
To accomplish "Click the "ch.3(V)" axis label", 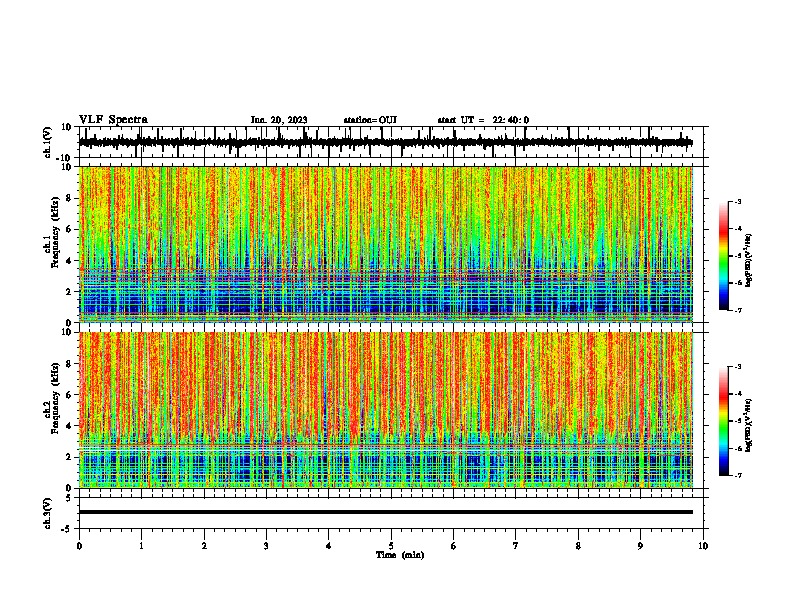I will (48, 513).
